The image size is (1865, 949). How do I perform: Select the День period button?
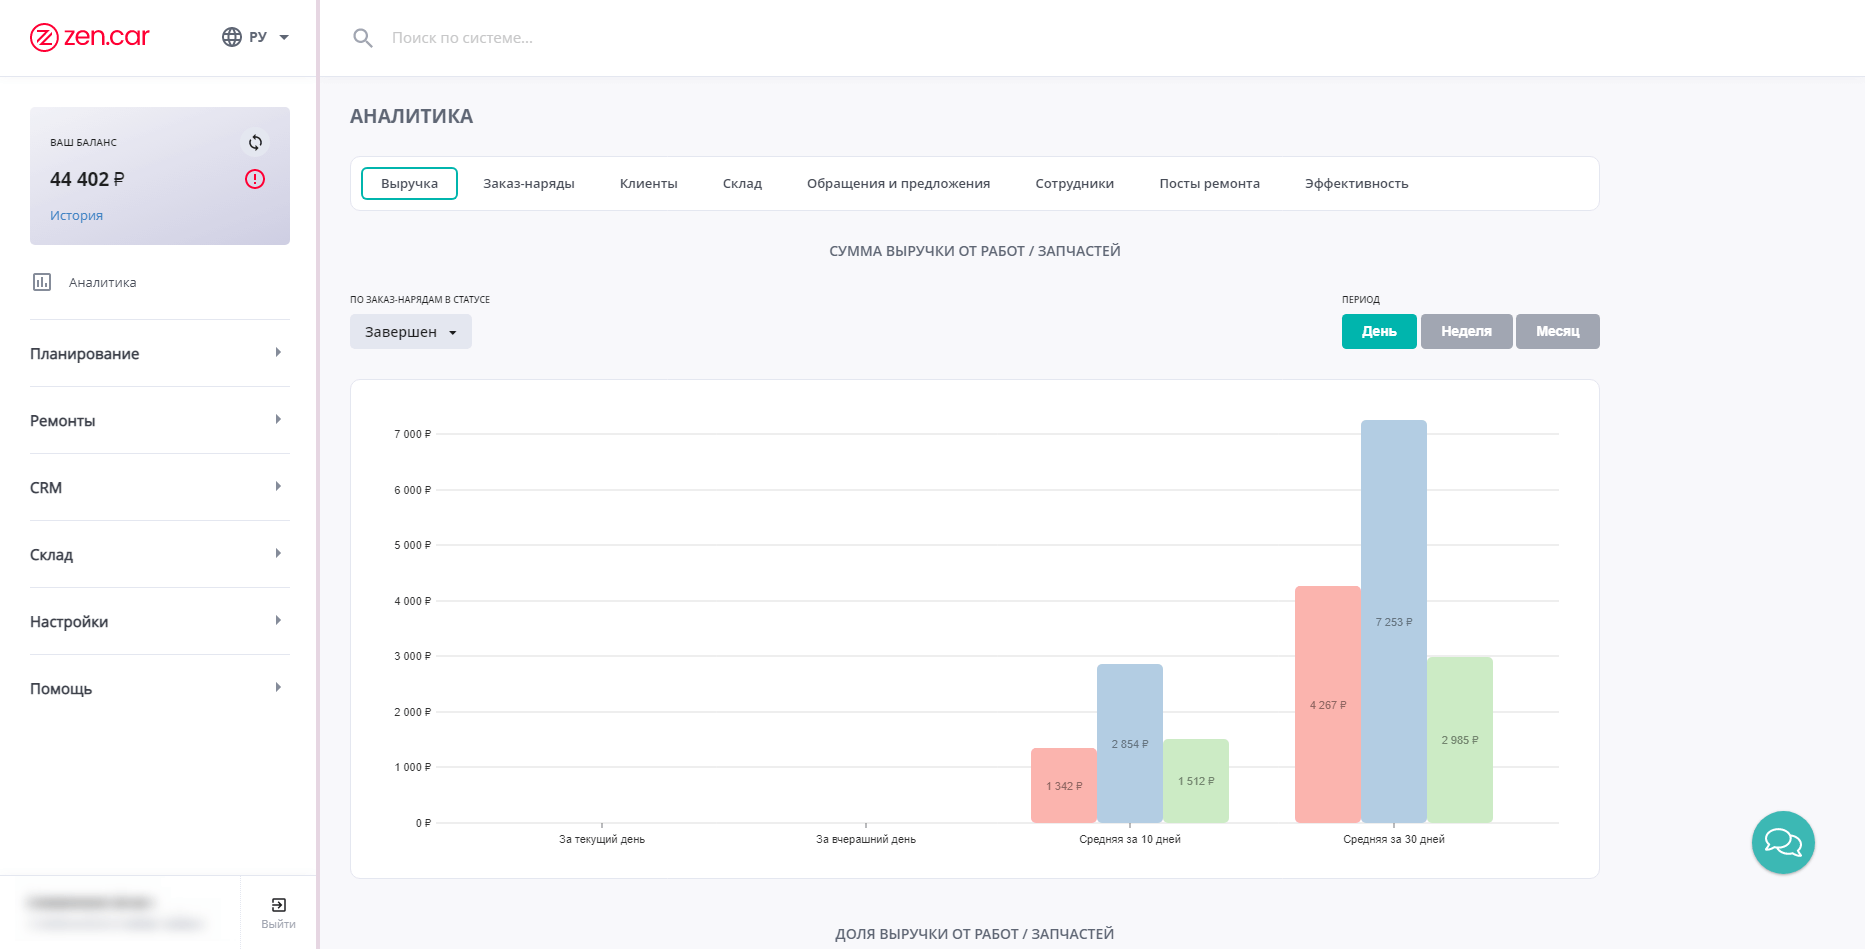coord(1379,331)
